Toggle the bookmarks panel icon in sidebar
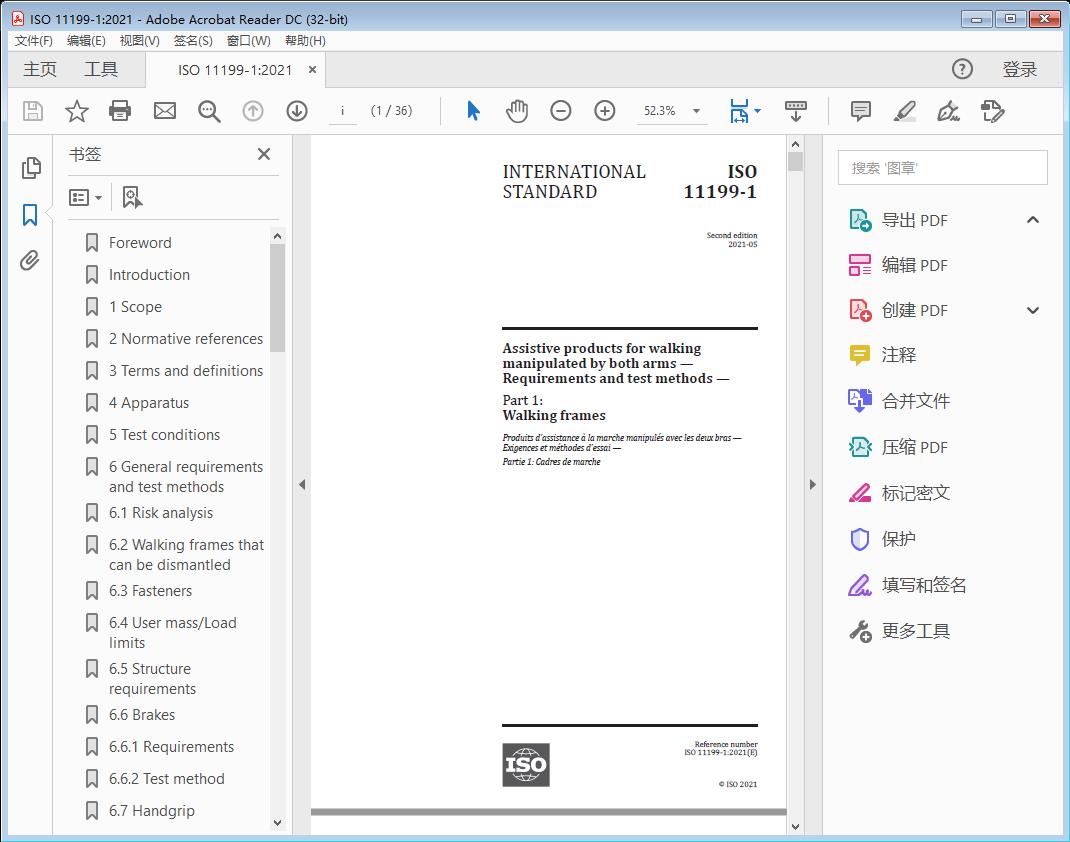 pyautogui.click(x=30, y=214)
